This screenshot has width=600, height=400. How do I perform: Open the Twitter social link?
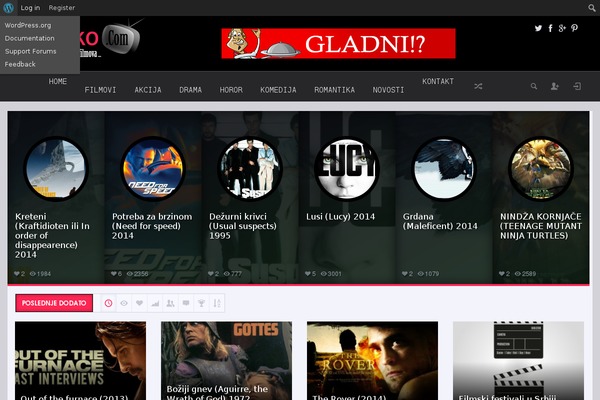click(x=538, y=28)
